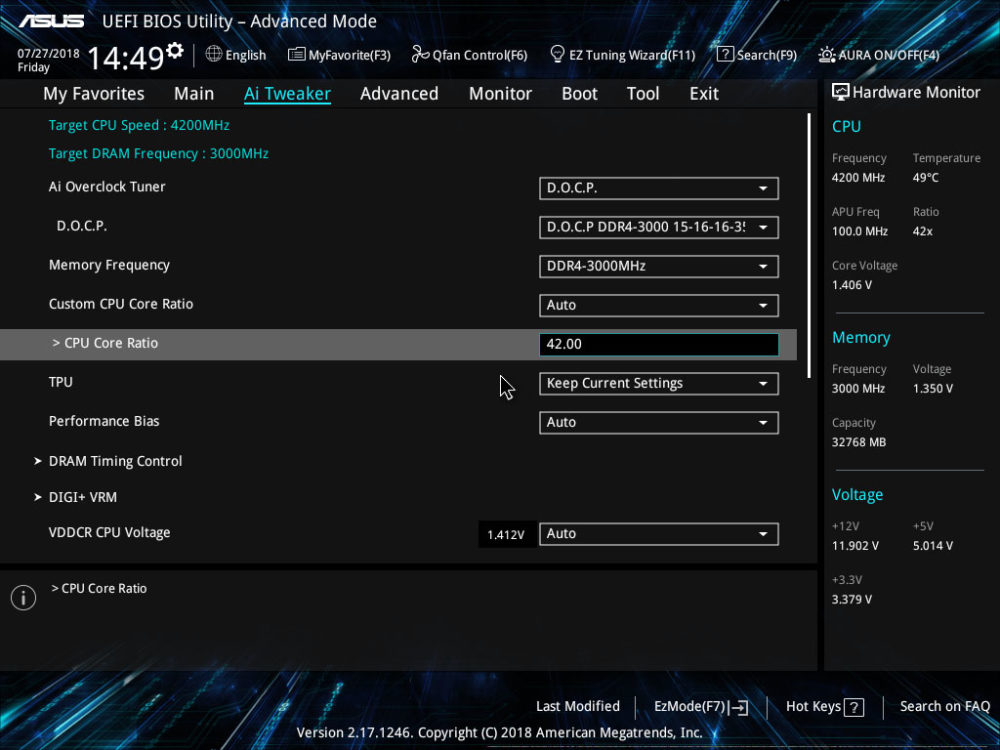Open the Performance Bias dropdown

tap(659, 422)
